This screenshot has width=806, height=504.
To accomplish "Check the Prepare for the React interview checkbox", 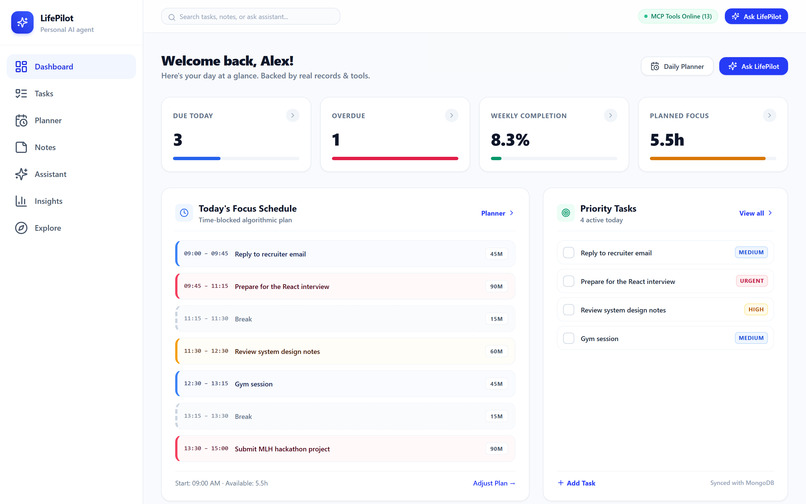I will [569, 281].
